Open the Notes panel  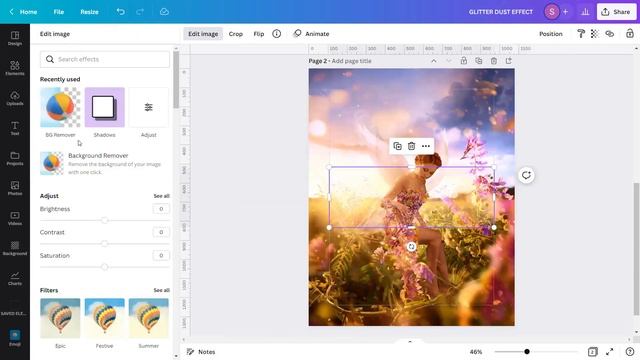point(201,351)
